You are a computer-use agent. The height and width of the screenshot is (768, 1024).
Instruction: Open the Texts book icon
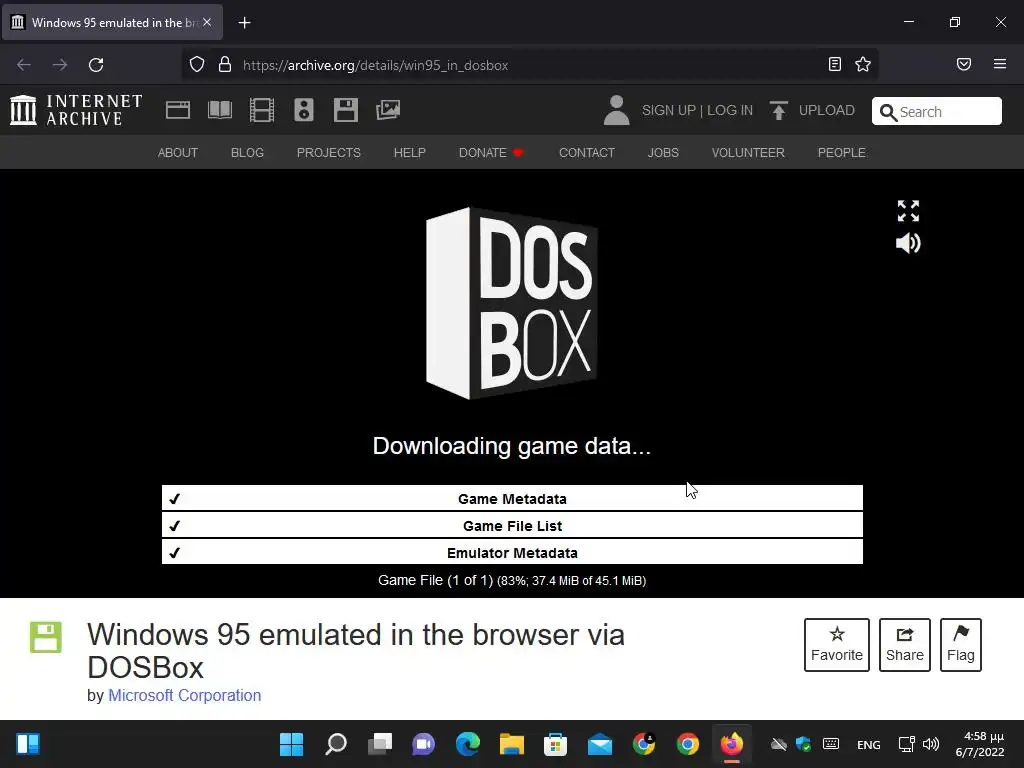[x=219, y=110]
